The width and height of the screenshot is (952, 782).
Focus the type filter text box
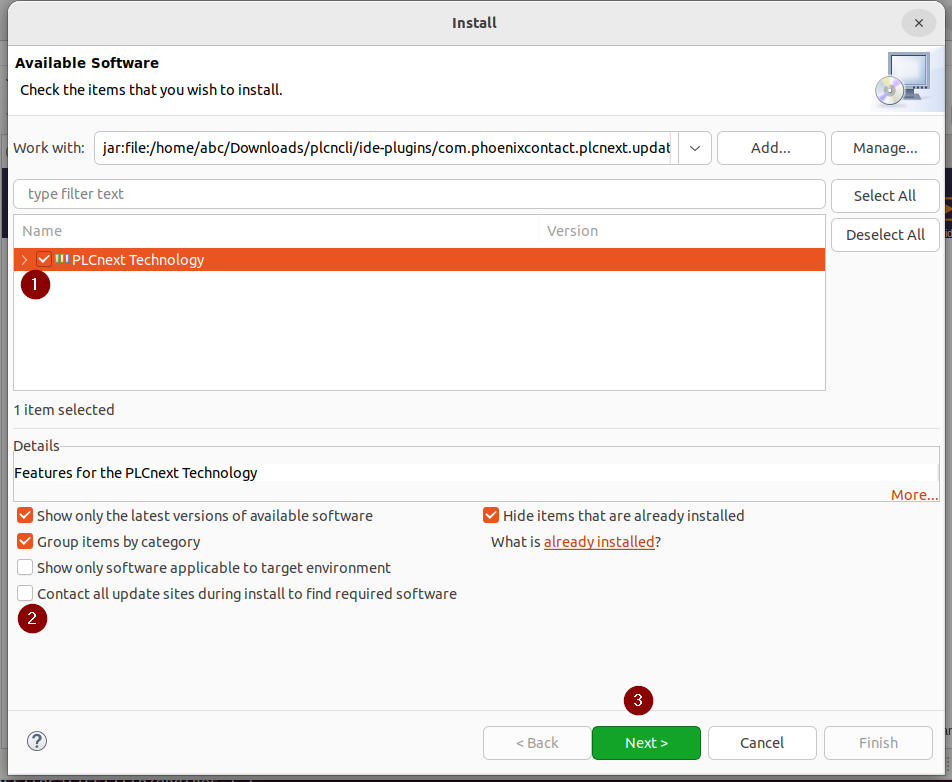pos(419,194)
